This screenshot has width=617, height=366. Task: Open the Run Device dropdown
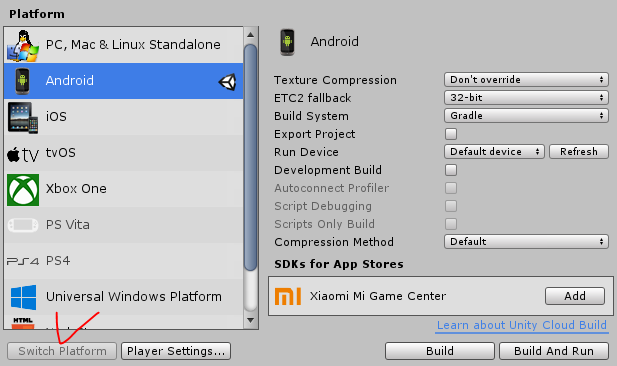494,152
